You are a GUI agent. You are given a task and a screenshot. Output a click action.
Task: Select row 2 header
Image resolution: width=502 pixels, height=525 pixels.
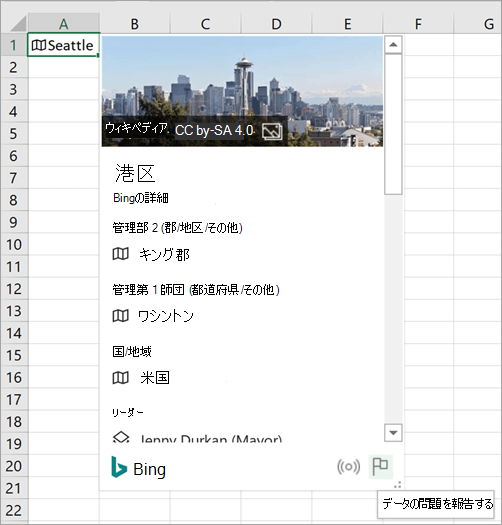[14, 67]
